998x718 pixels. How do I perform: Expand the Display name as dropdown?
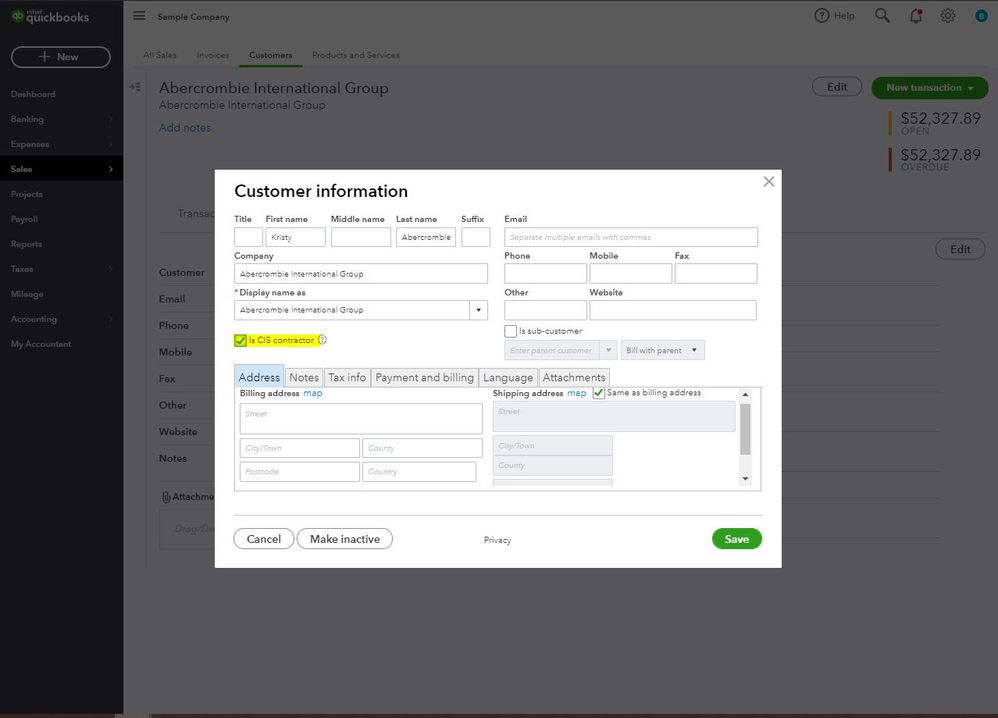coord(479,310)
